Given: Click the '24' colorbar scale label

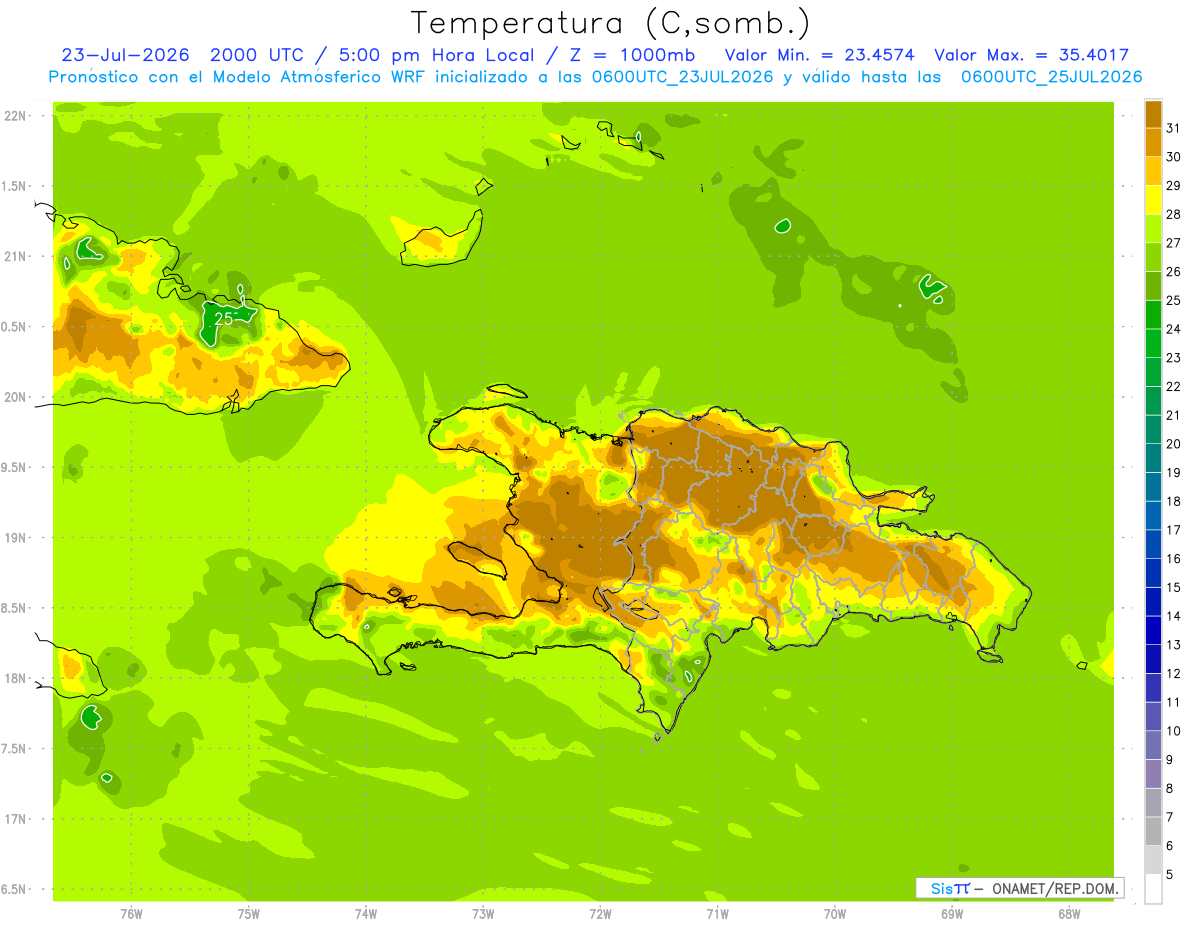Looking at the screenshot, I should (1173, 328).
